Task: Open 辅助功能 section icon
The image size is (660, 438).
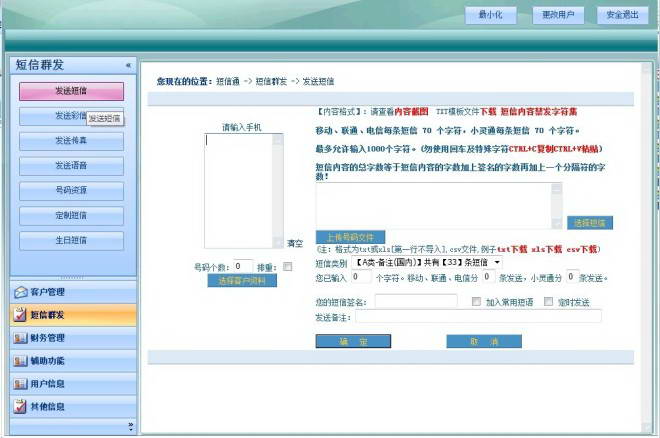Action: tap(20, 361)
